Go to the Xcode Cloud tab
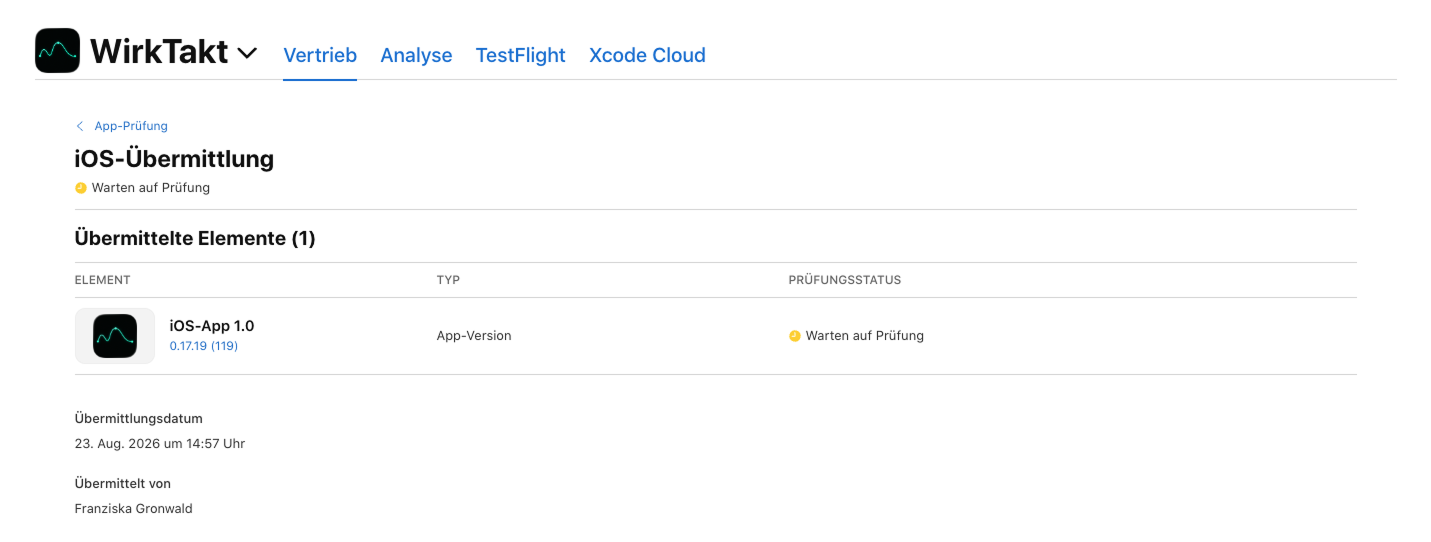The image size is (1431, 542). [x=647, y=55]
